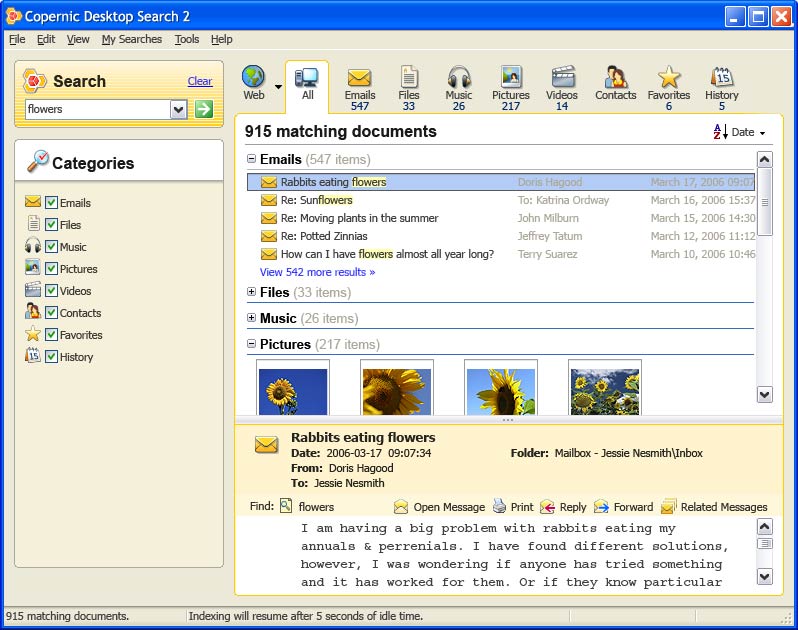
Task: Click the green search go arrow
Action: pos(204,109)
